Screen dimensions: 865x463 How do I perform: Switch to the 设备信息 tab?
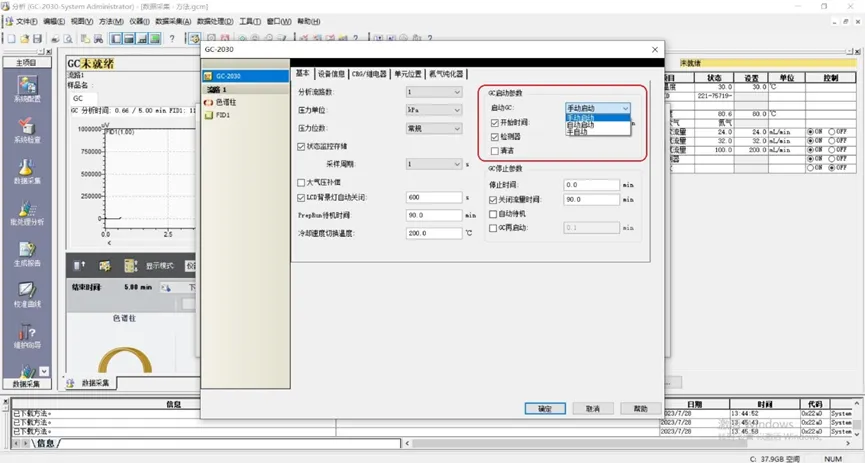(331, 73)
